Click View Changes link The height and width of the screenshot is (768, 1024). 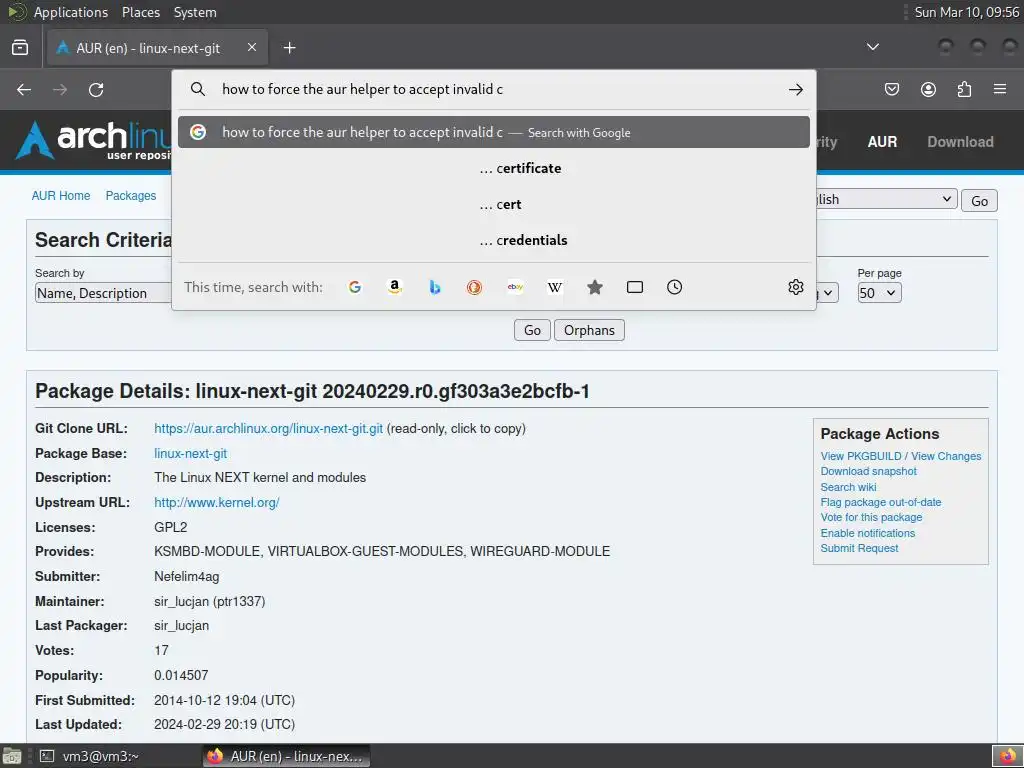click(x=946, y=456)
